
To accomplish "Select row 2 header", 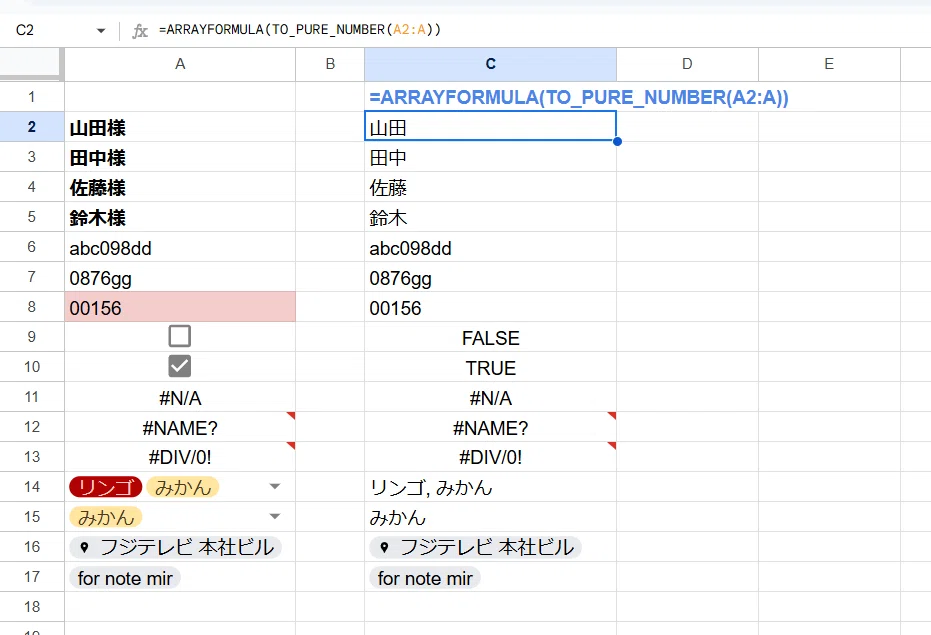I will (31, 127).
